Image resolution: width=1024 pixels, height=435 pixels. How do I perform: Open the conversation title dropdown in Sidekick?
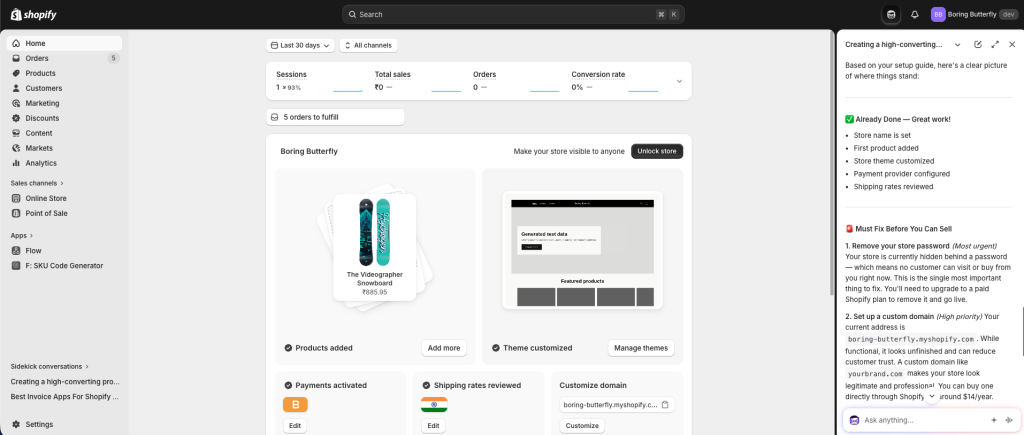(957, 45)
